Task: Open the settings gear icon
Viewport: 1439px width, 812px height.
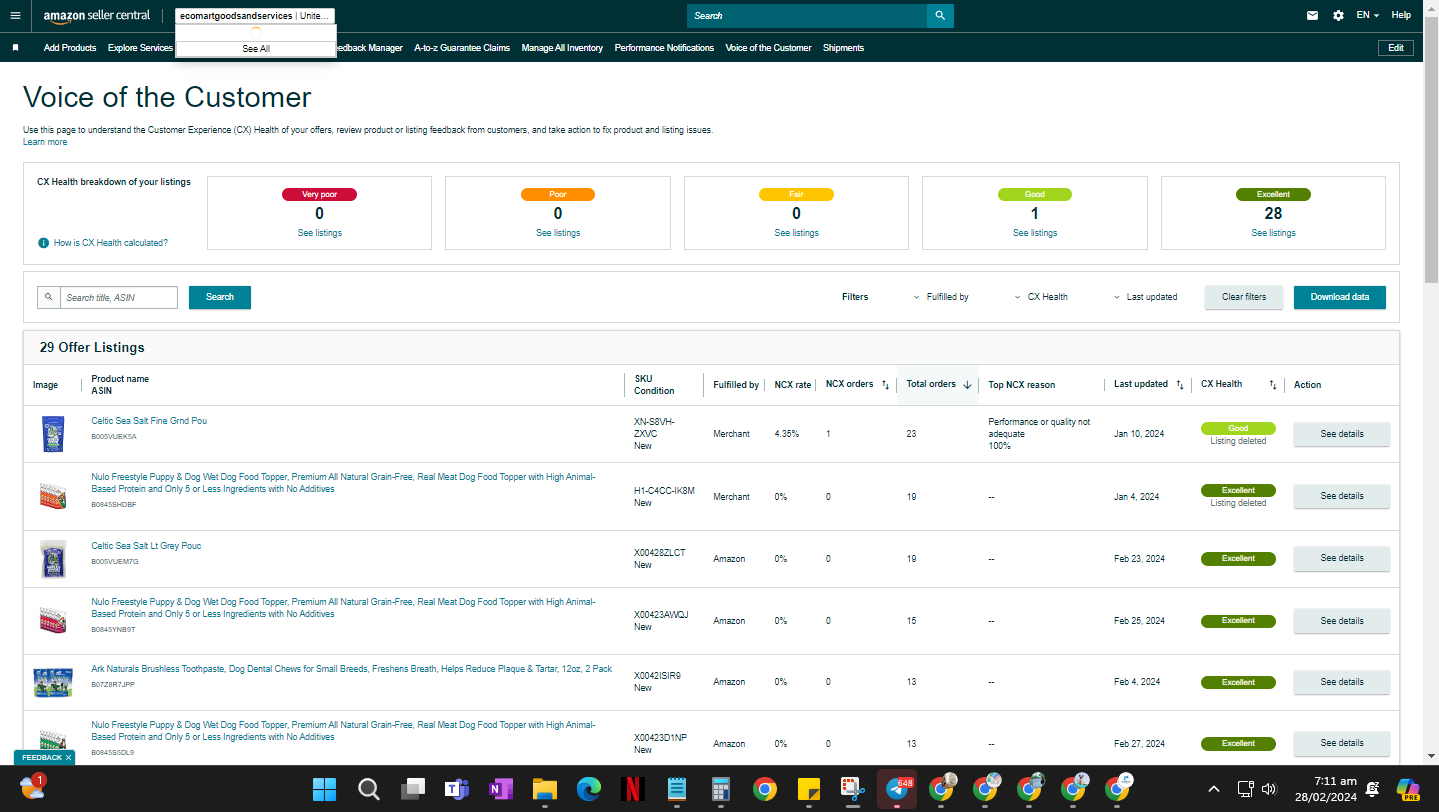Action: click(x=1339, y=16)
